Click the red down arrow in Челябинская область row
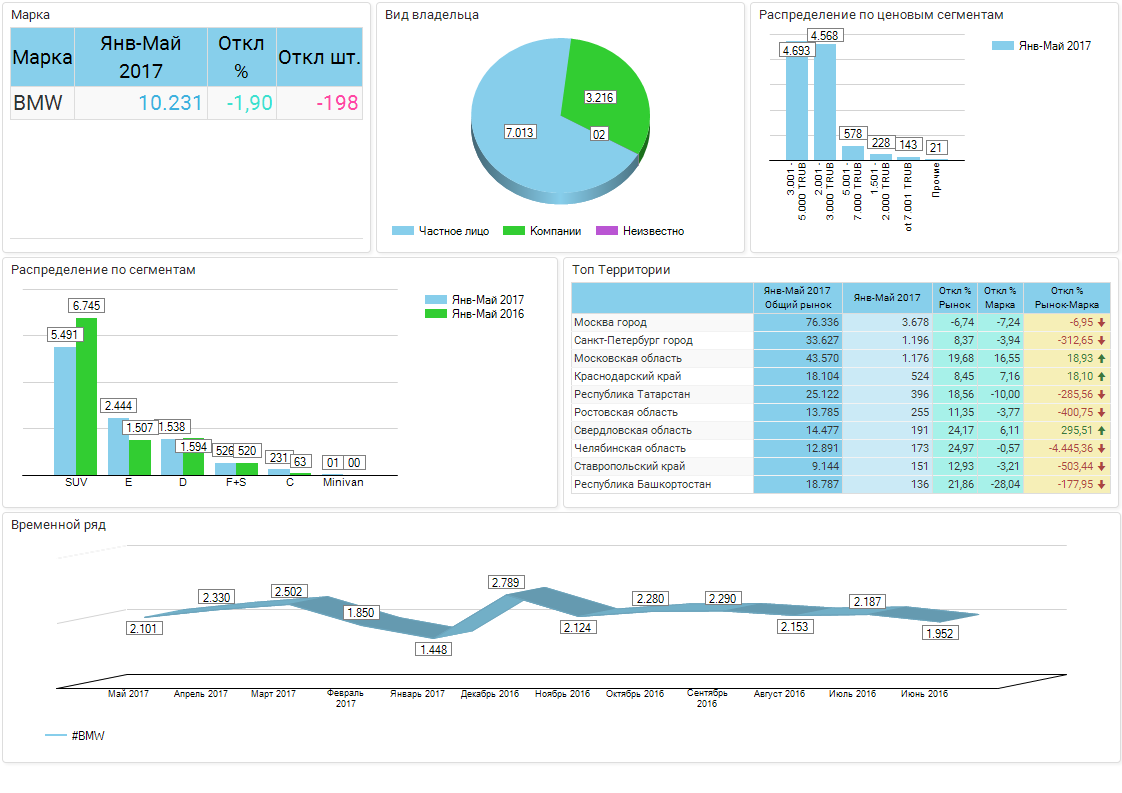Image resolution: width=1122 pixels, height=793 pixels. click(1101, 449)
